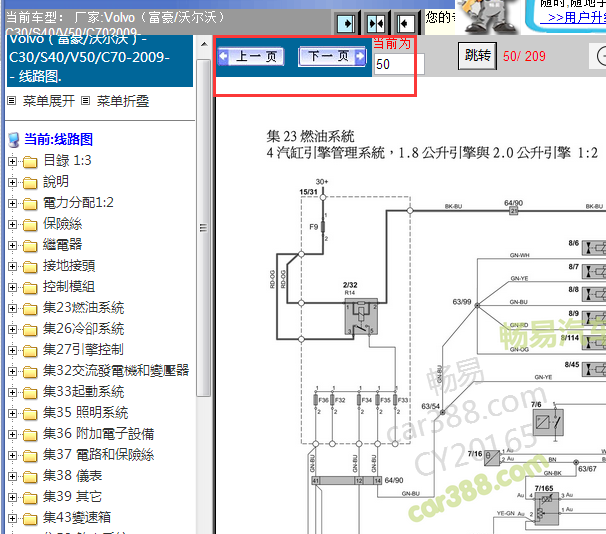606x534 pixels.
Task: Click the 跳转 jump button
Action: 477,56
